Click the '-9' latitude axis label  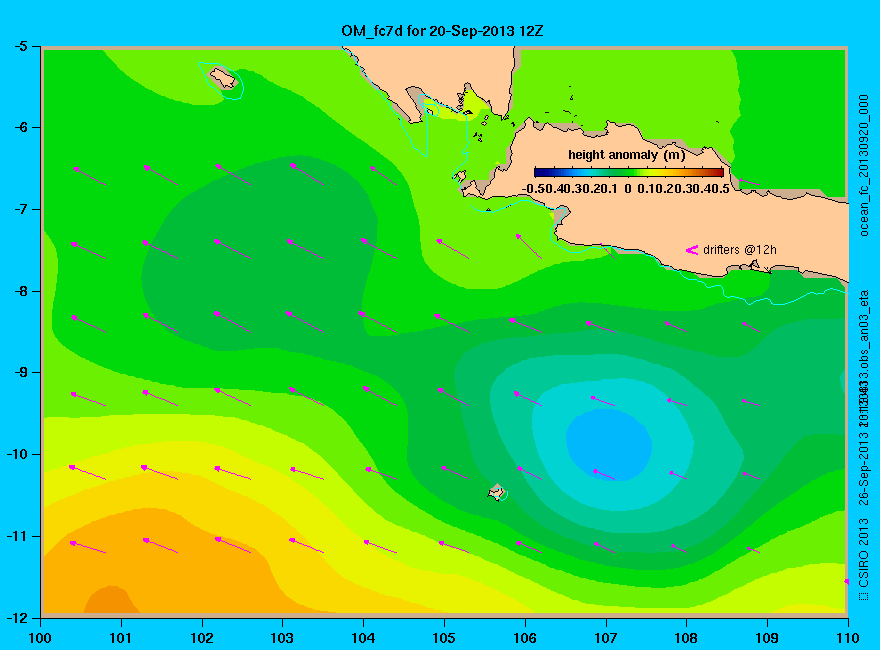click(x=20, y=372)
